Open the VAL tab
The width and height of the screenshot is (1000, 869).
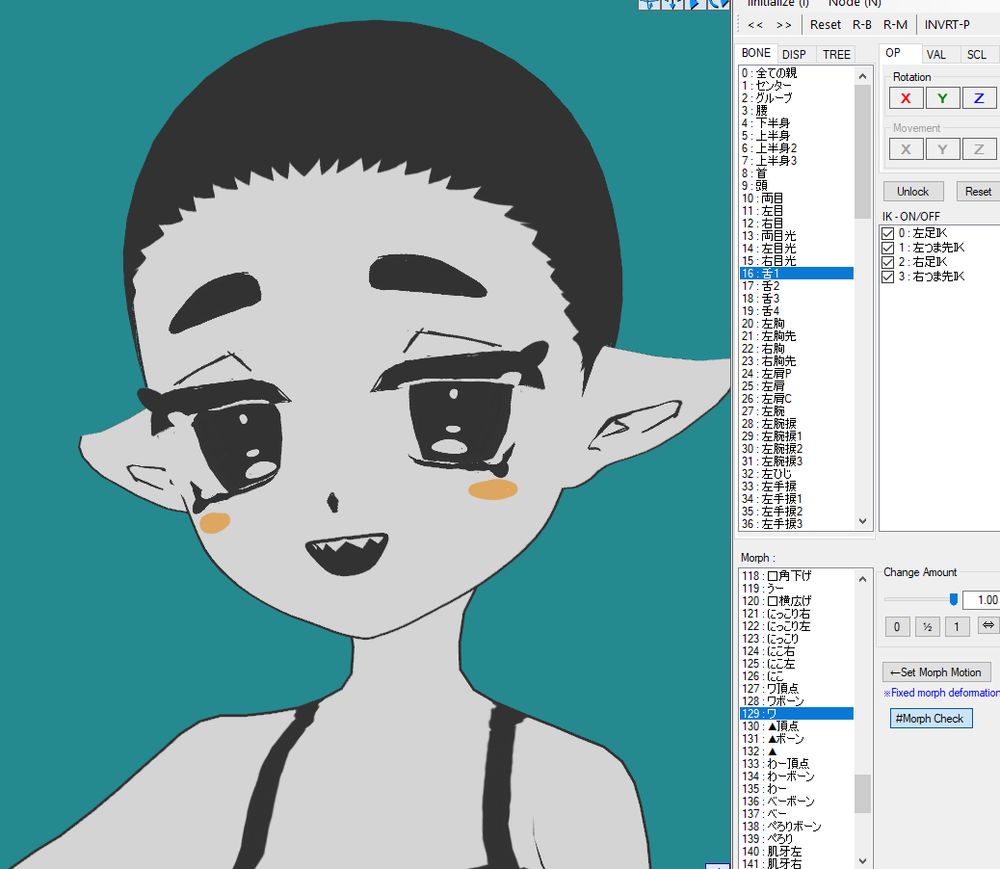point(936,54)
